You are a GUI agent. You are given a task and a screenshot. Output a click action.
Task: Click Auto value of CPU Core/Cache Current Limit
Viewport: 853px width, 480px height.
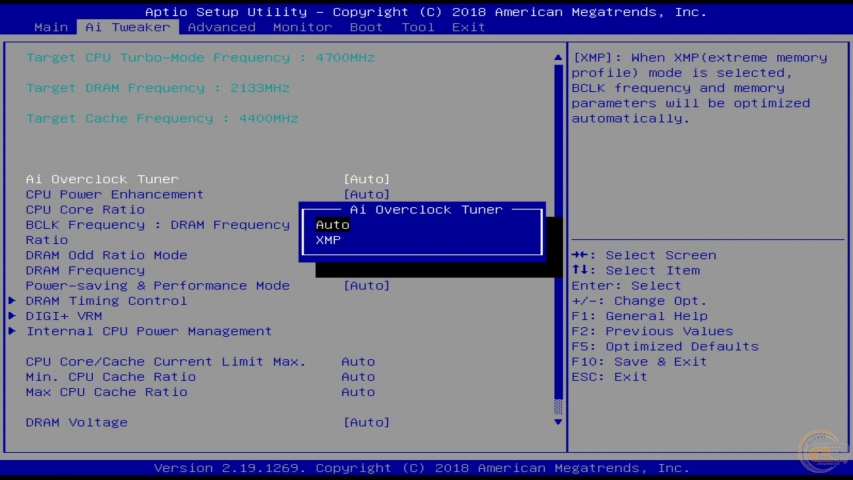pos(358,362)
